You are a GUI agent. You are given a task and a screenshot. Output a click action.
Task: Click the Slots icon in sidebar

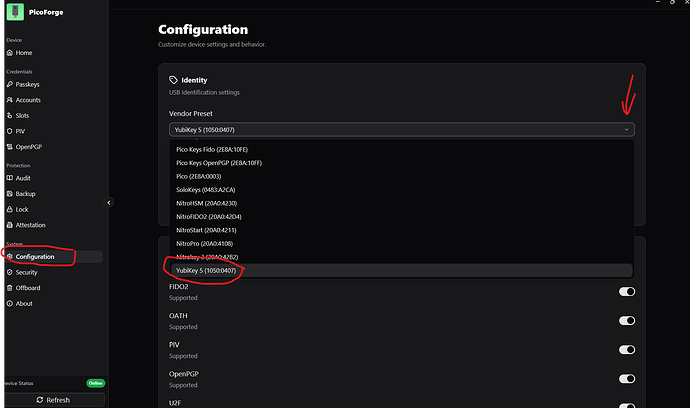click(x=10, y=115)
